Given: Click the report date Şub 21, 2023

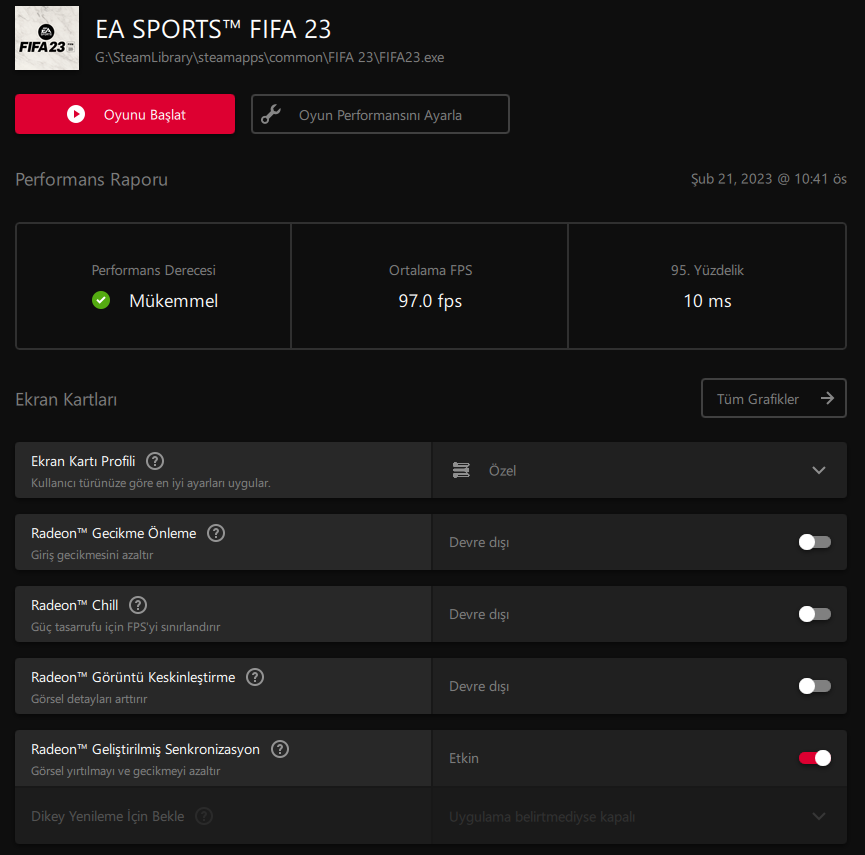Looking at the screenshot, I should 768,179.
